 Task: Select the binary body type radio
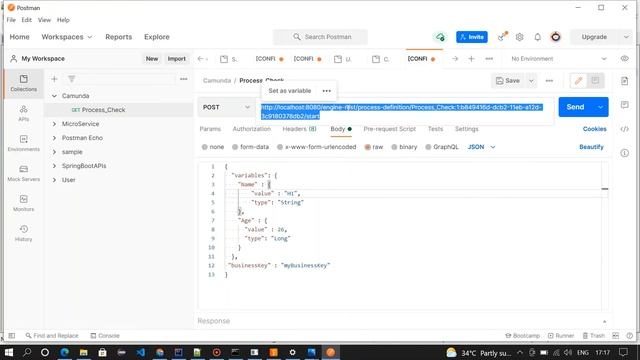tap(394, 147)
